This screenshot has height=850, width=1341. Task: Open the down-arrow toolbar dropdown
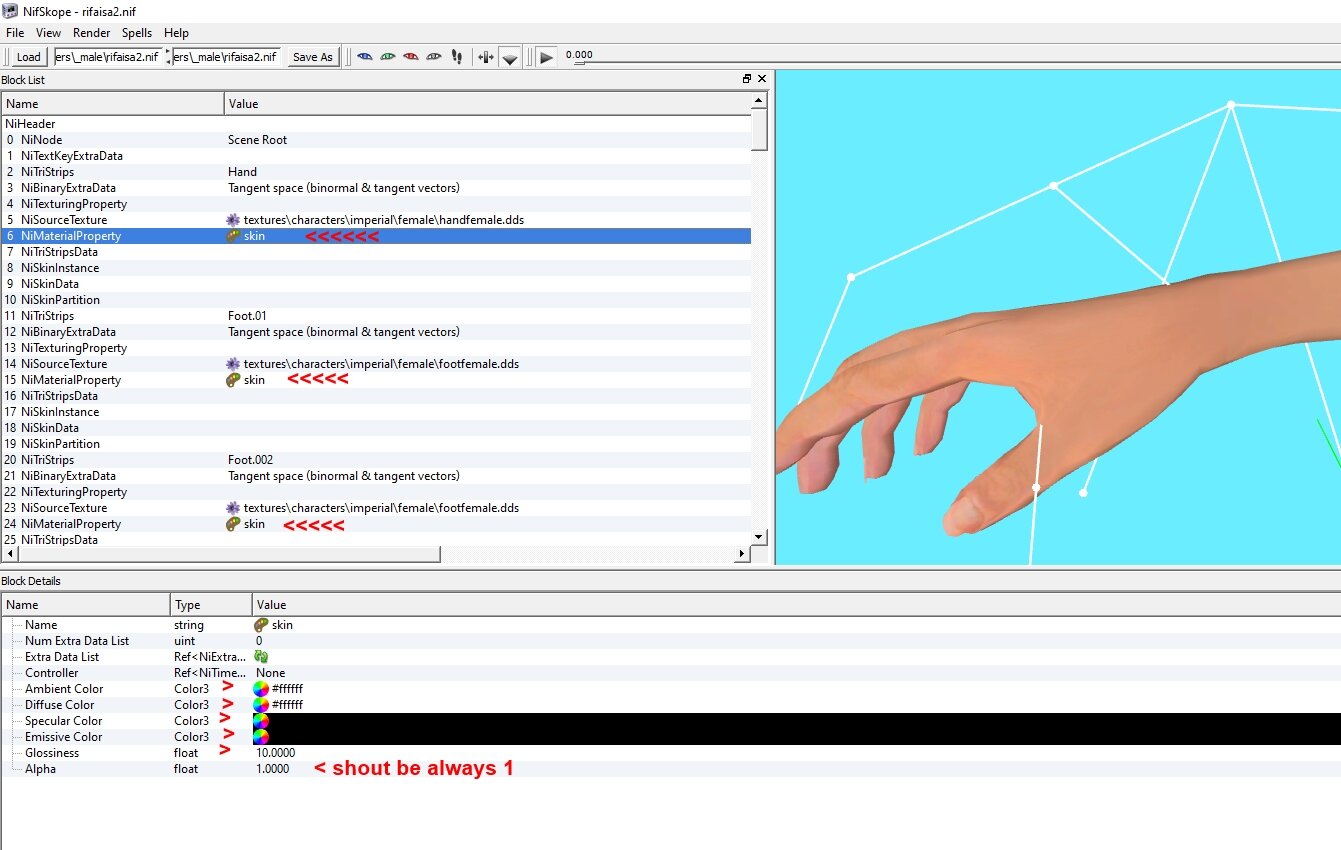pos(510,58)
